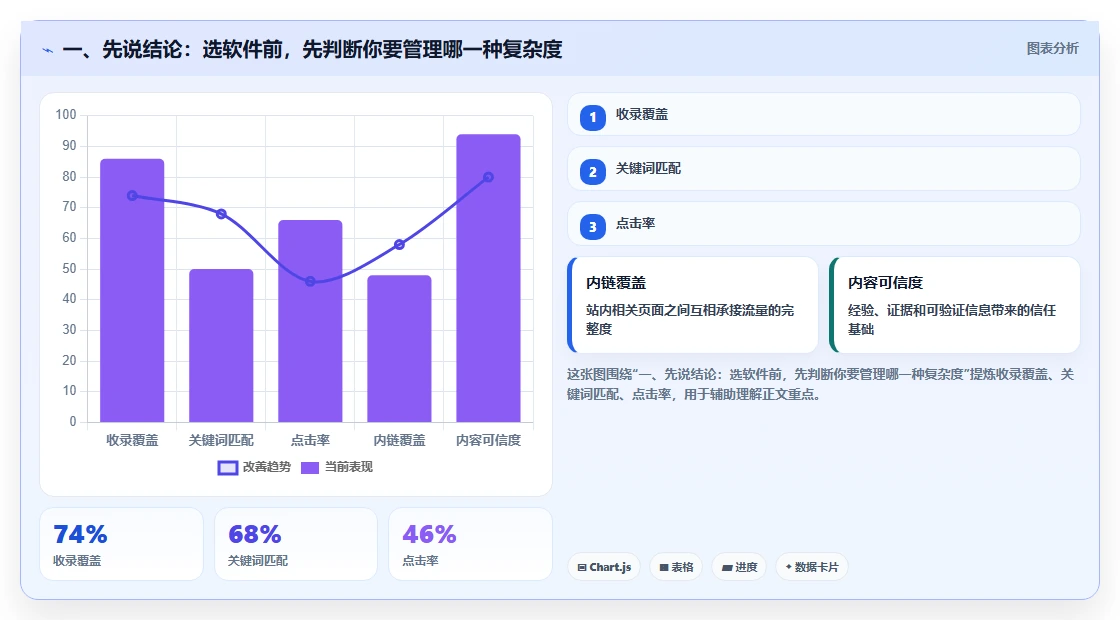Click the 数据卡片 tag
The width and height of the screenshot is (1120, 620).
click(811, 567)
